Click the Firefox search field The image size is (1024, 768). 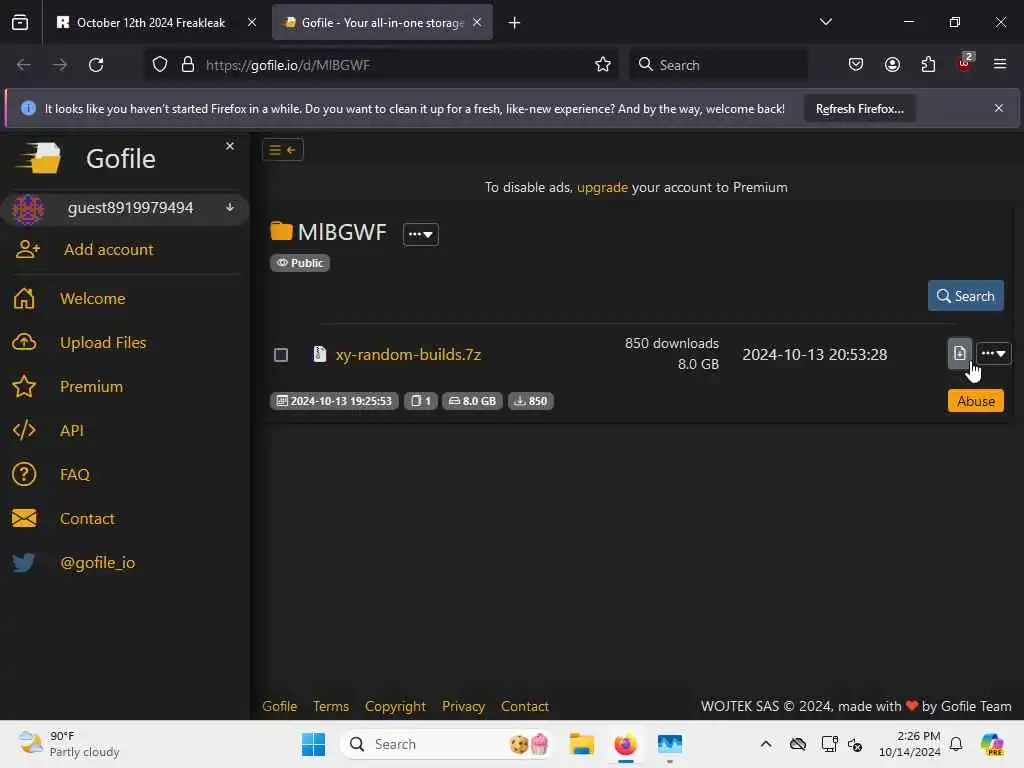pos(718,65)
